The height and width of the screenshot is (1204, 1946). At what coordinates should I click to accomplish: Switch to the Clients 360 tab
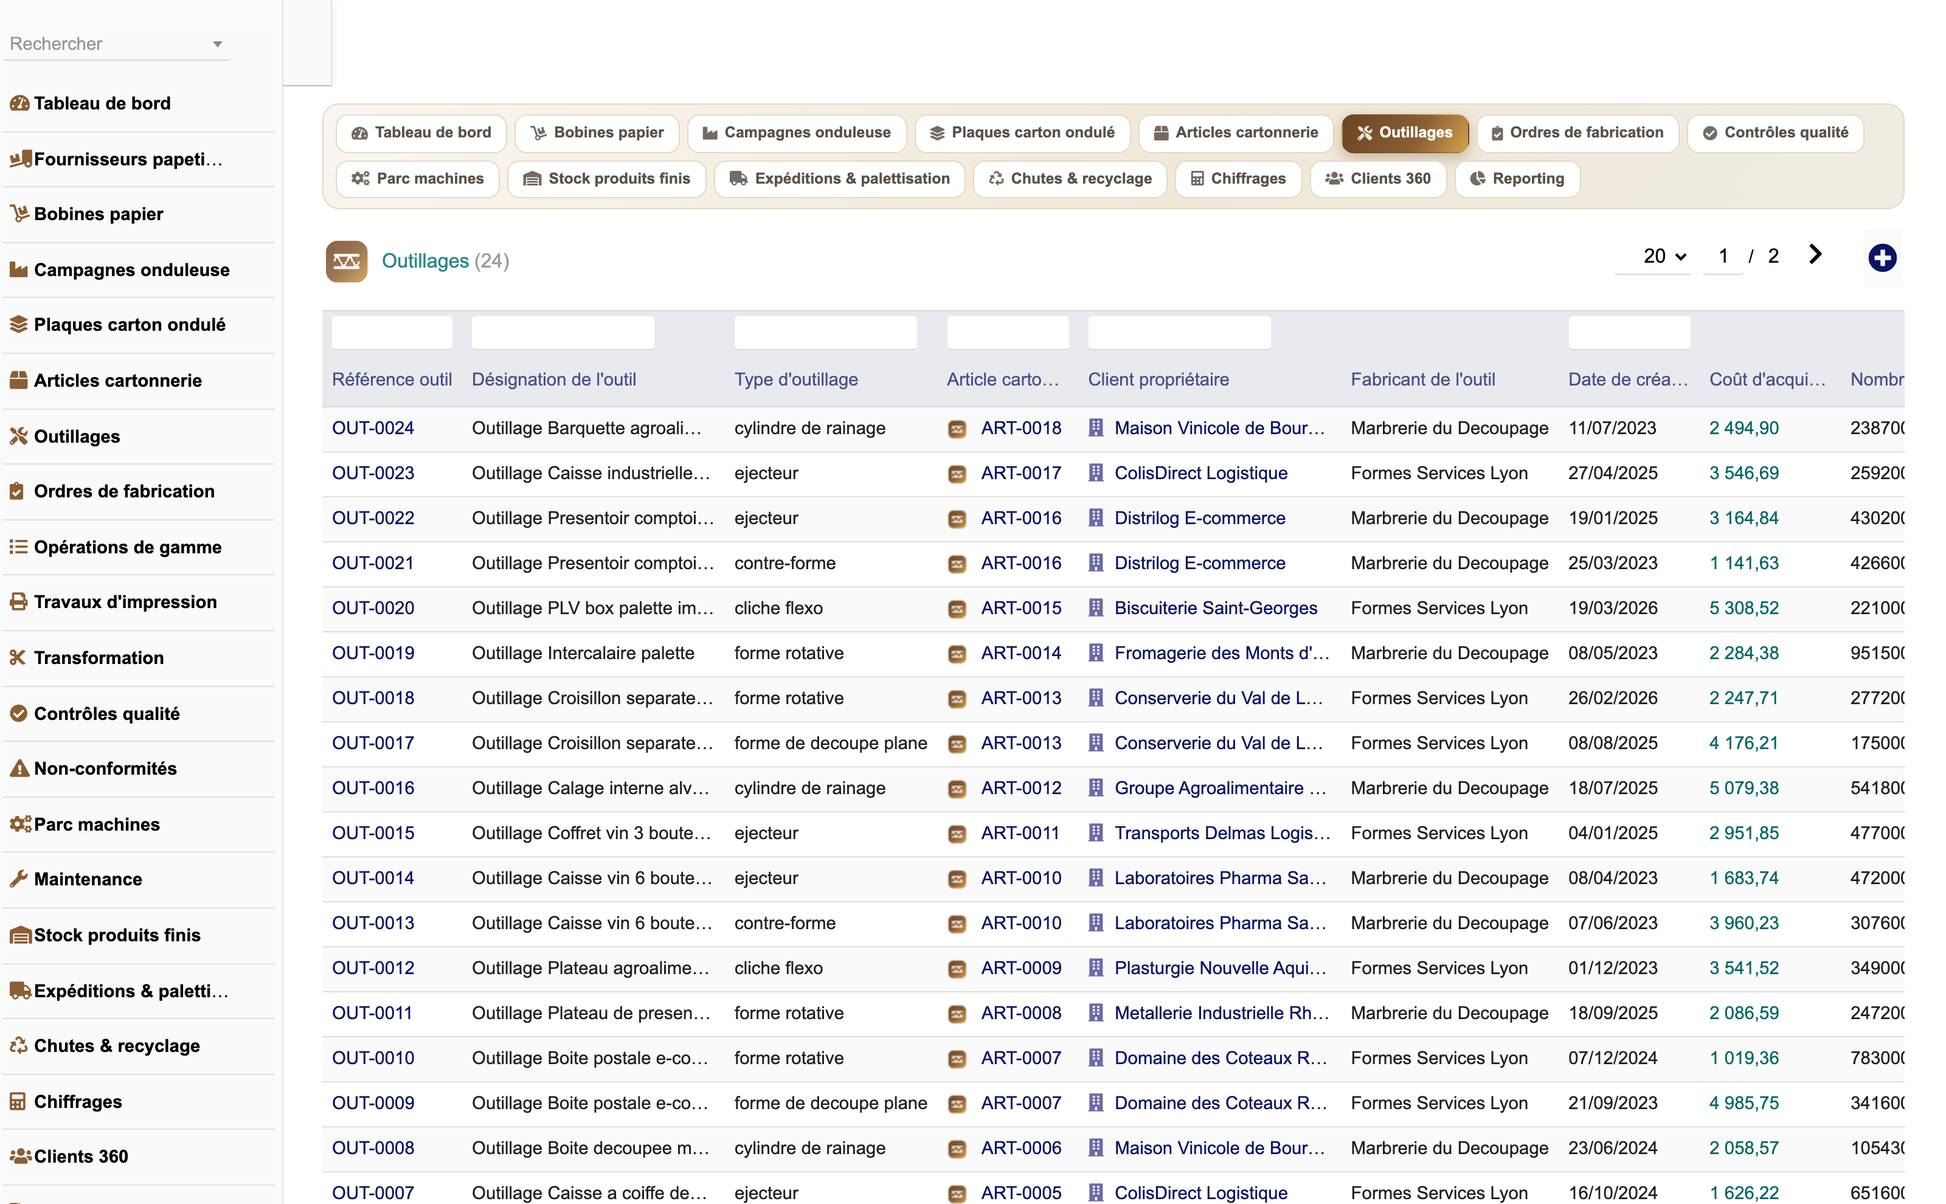1378,179
